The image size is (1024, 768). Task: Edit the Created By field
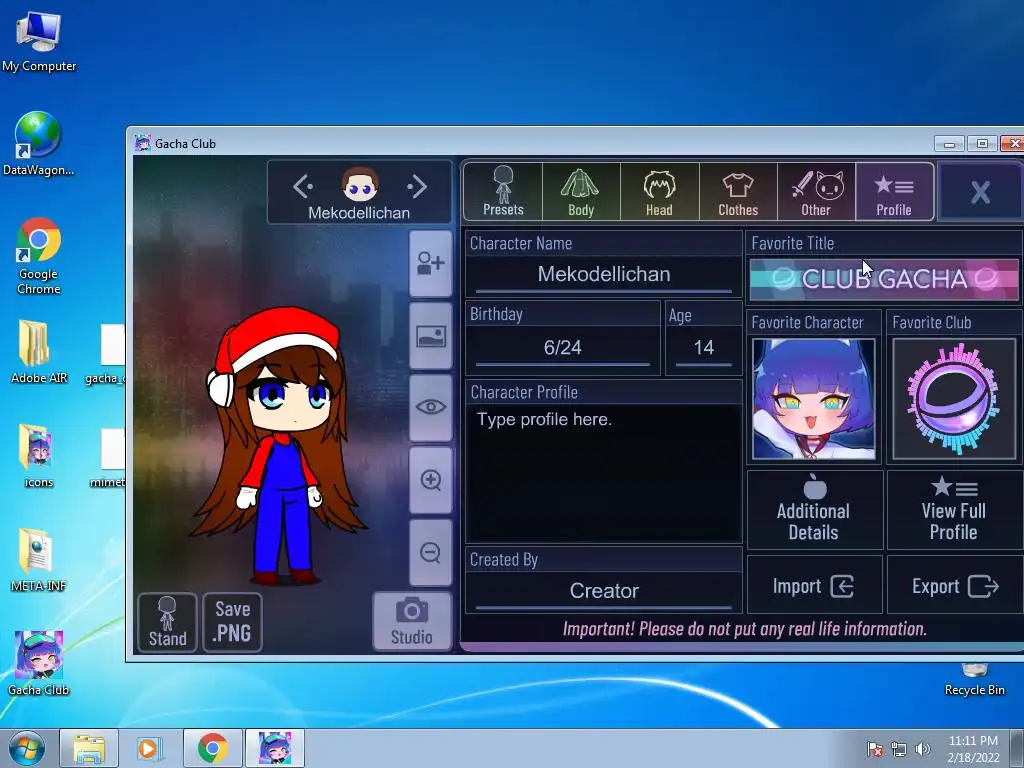point(603,591)
